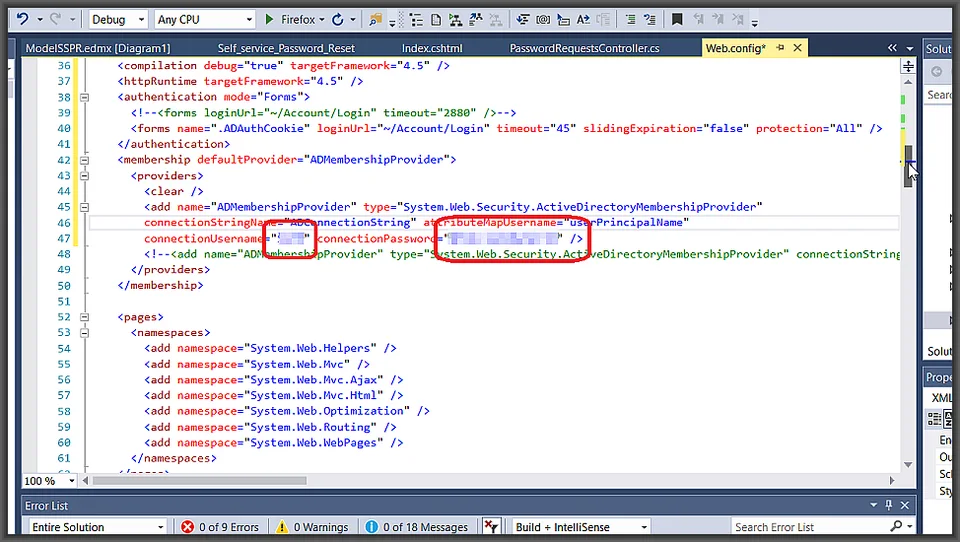The height and width of the screenshot is (542, 960).
Task: Collapse the providers node at line 43
Action: tap(84, 176)
